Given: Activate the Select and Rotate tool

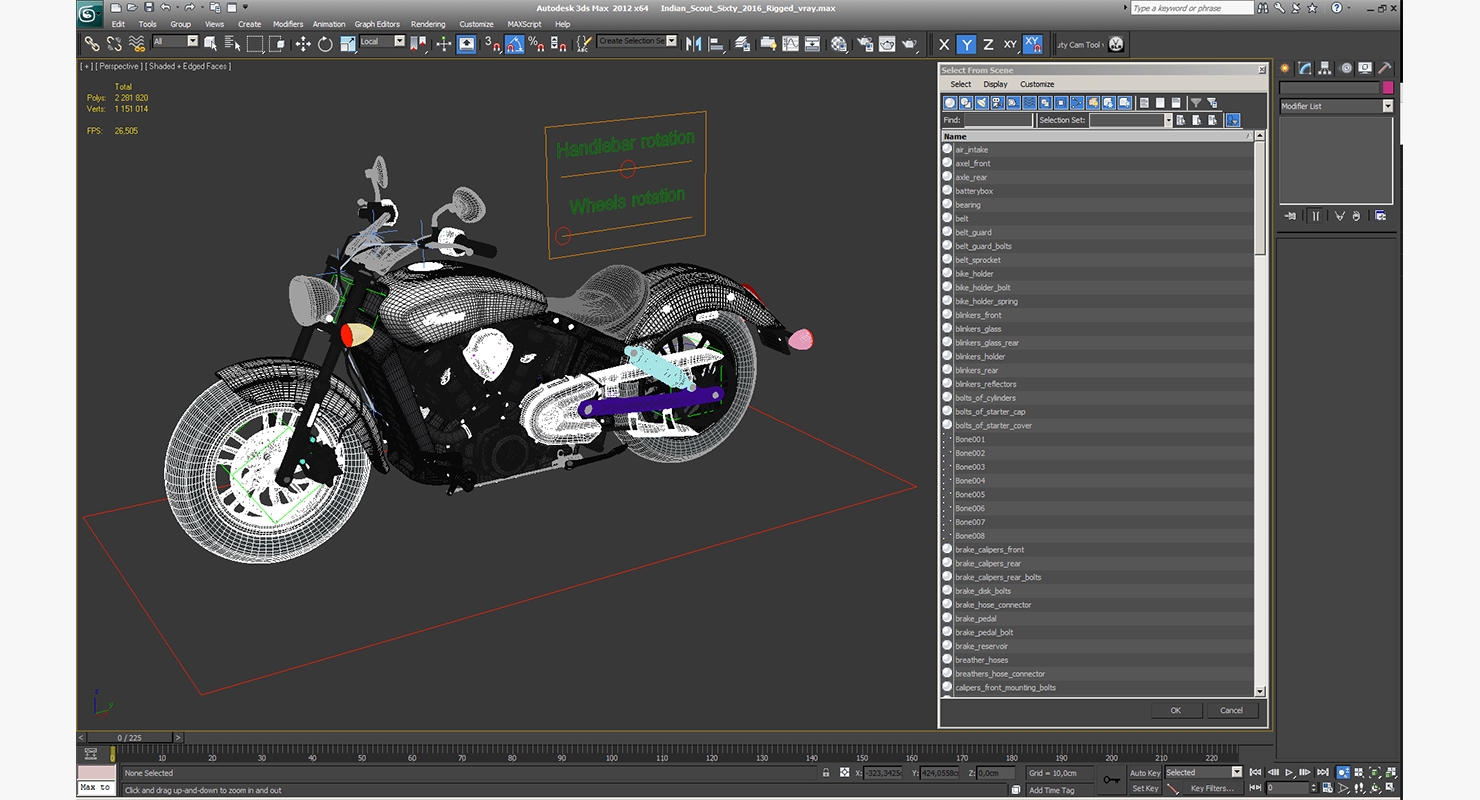Looking at the screenshot, I should tap(325, 44).
